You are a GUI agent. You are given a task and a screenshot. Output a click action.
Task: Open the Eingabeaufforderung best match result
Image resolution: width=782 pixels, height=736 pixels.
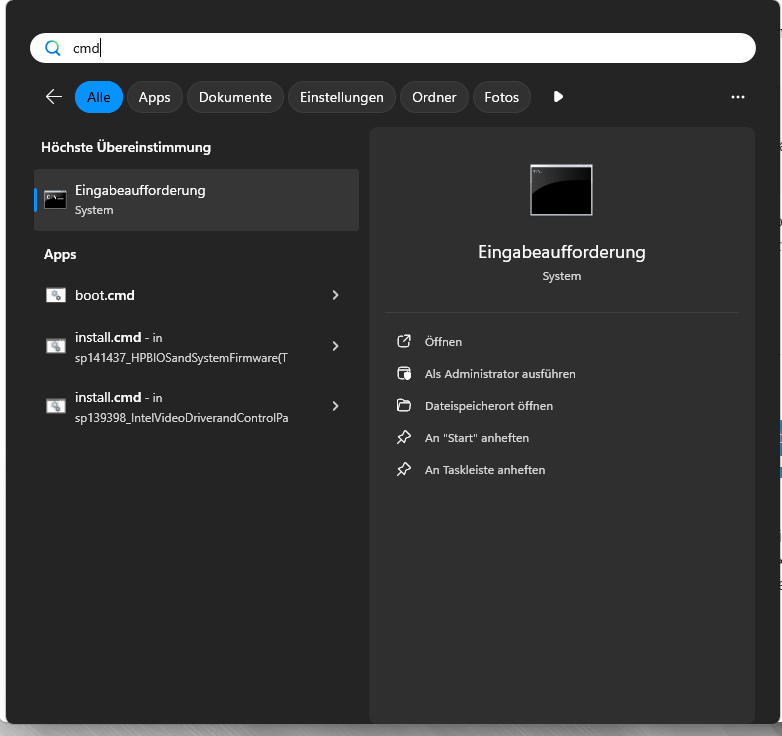(x=196, y=199)
